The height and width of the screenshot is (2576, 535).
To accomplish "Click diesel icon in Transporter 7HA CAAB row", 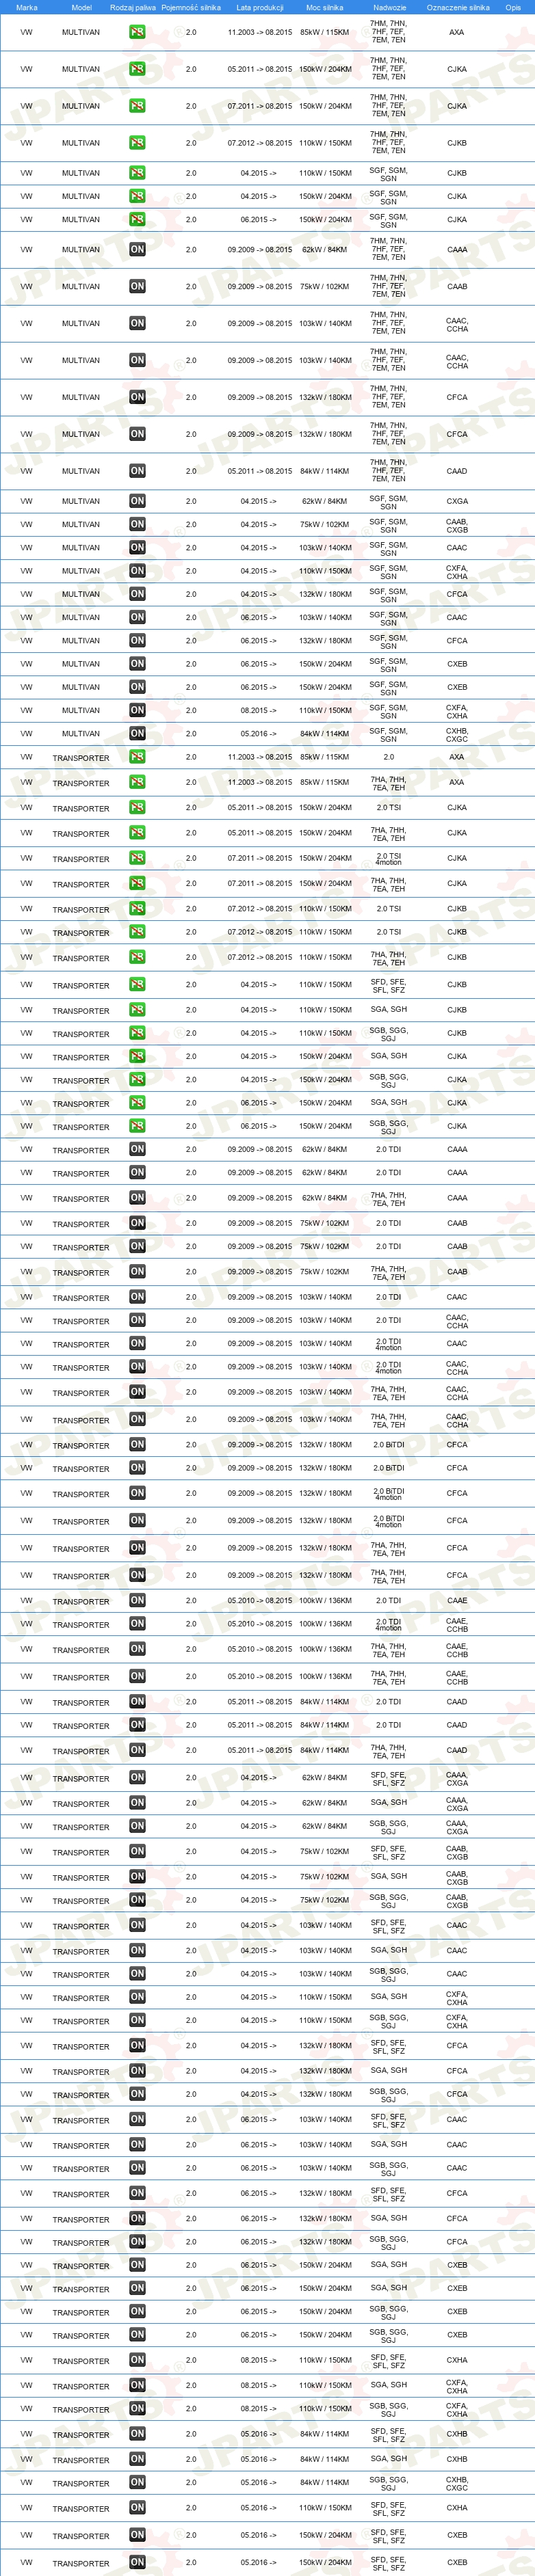I will coord(137,1272).
